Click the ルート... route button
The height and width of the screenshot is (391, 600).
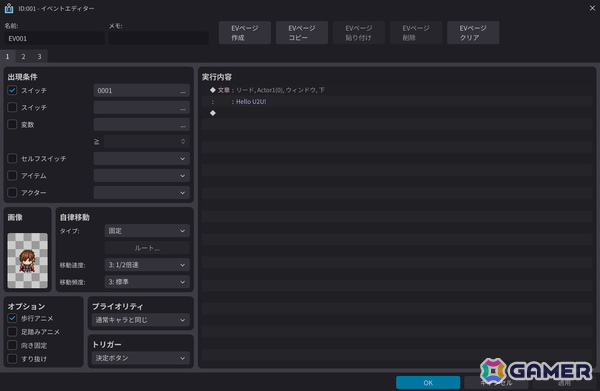click(147, 248)
